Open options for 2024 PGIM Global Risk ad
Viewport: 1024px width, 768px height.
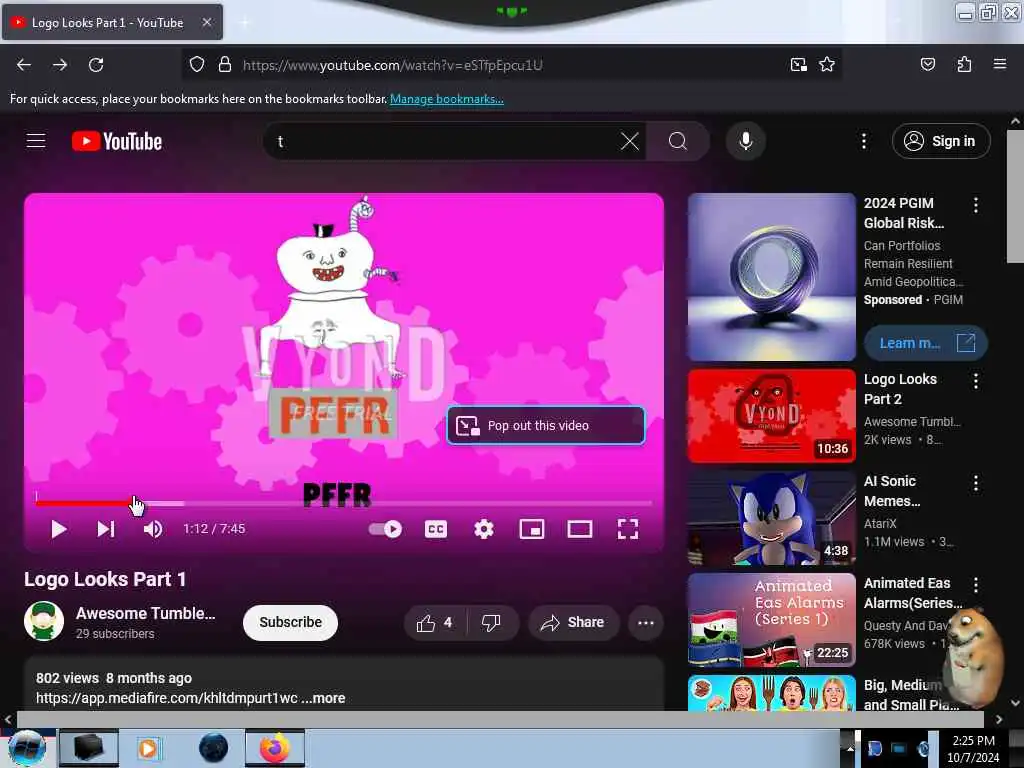976,205
